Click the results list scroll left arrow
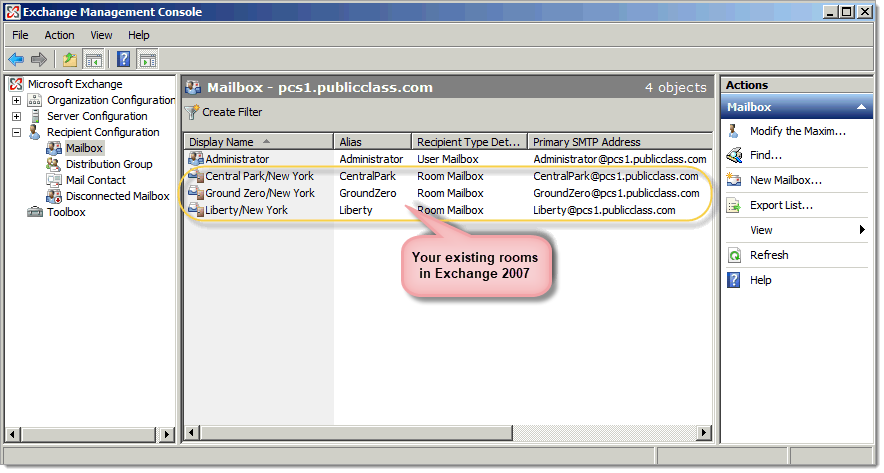The width and height of the screenshot is (884, 473). pyautogui.click(x=192, y=433)
